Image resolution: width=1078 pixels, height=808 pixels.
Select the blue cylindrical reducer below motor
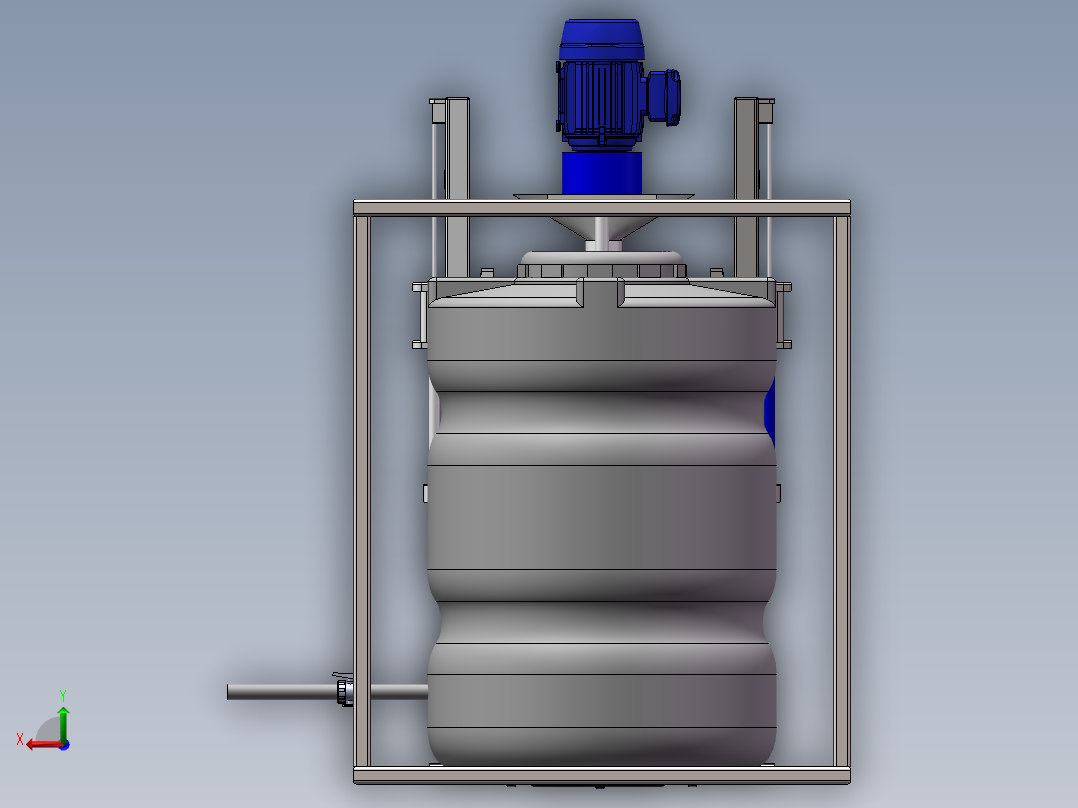point(602,173)
